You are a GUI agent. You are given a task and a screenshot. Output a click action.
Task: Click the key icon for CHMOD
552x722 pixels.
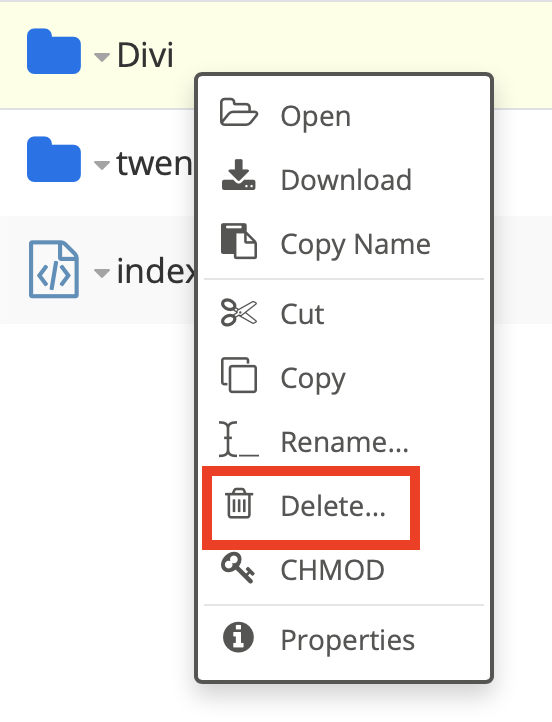pos(238,568)
